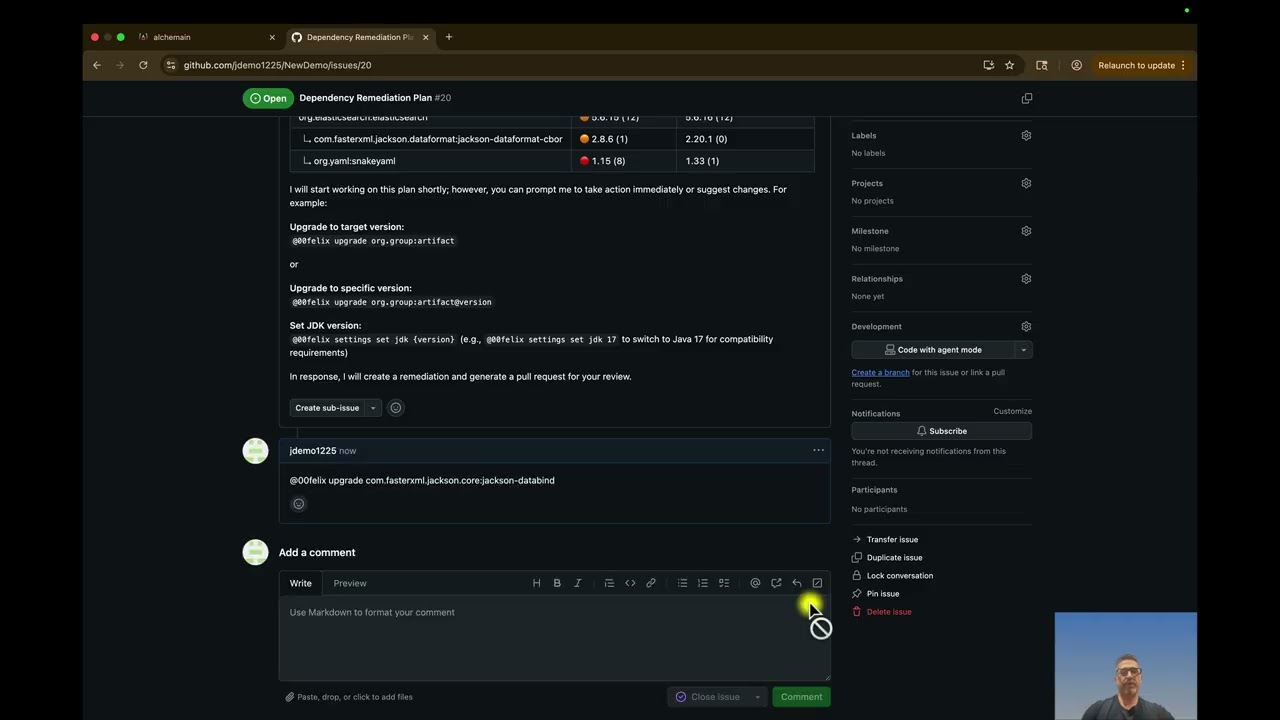Click Create sub-issue button

[x=327, y=408]
